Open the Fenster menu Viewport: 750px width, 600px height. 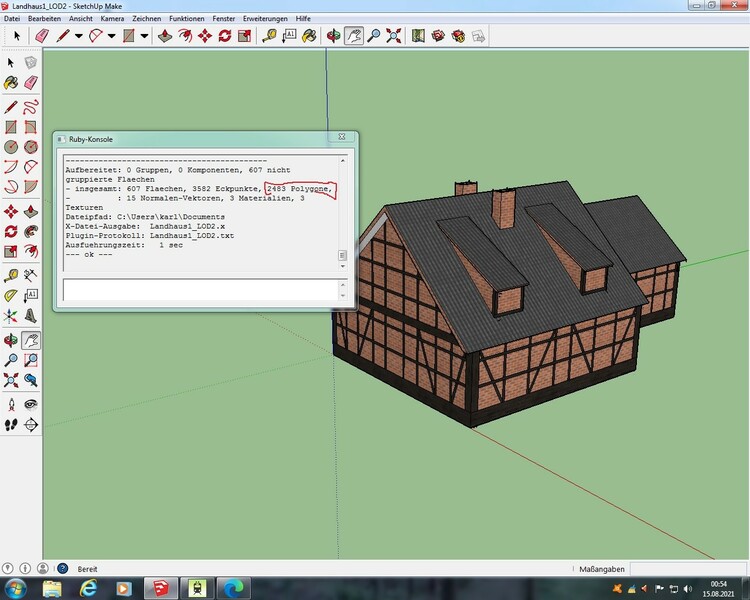coord(225,19)
